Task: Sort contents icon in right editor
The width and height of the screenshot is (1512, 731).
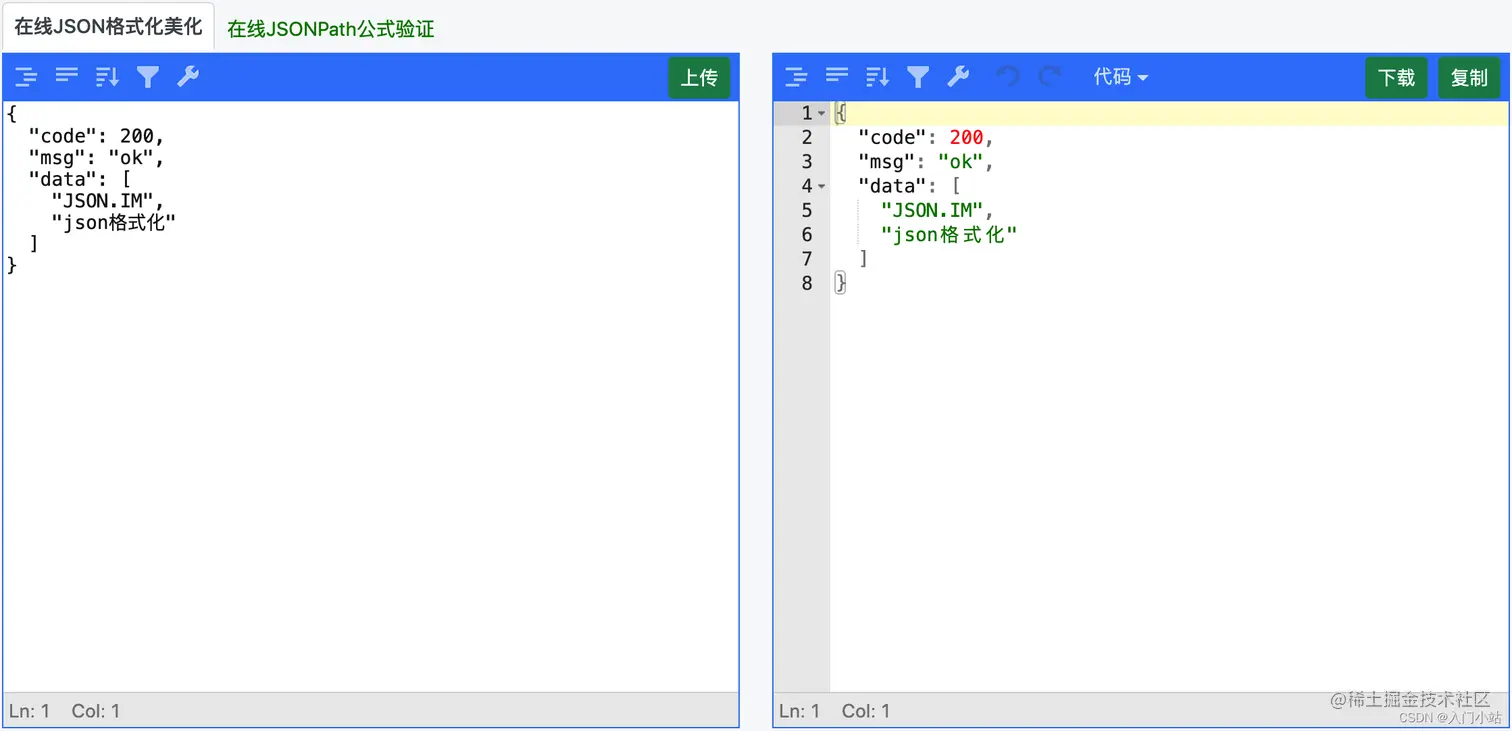Action: [877, 77]
